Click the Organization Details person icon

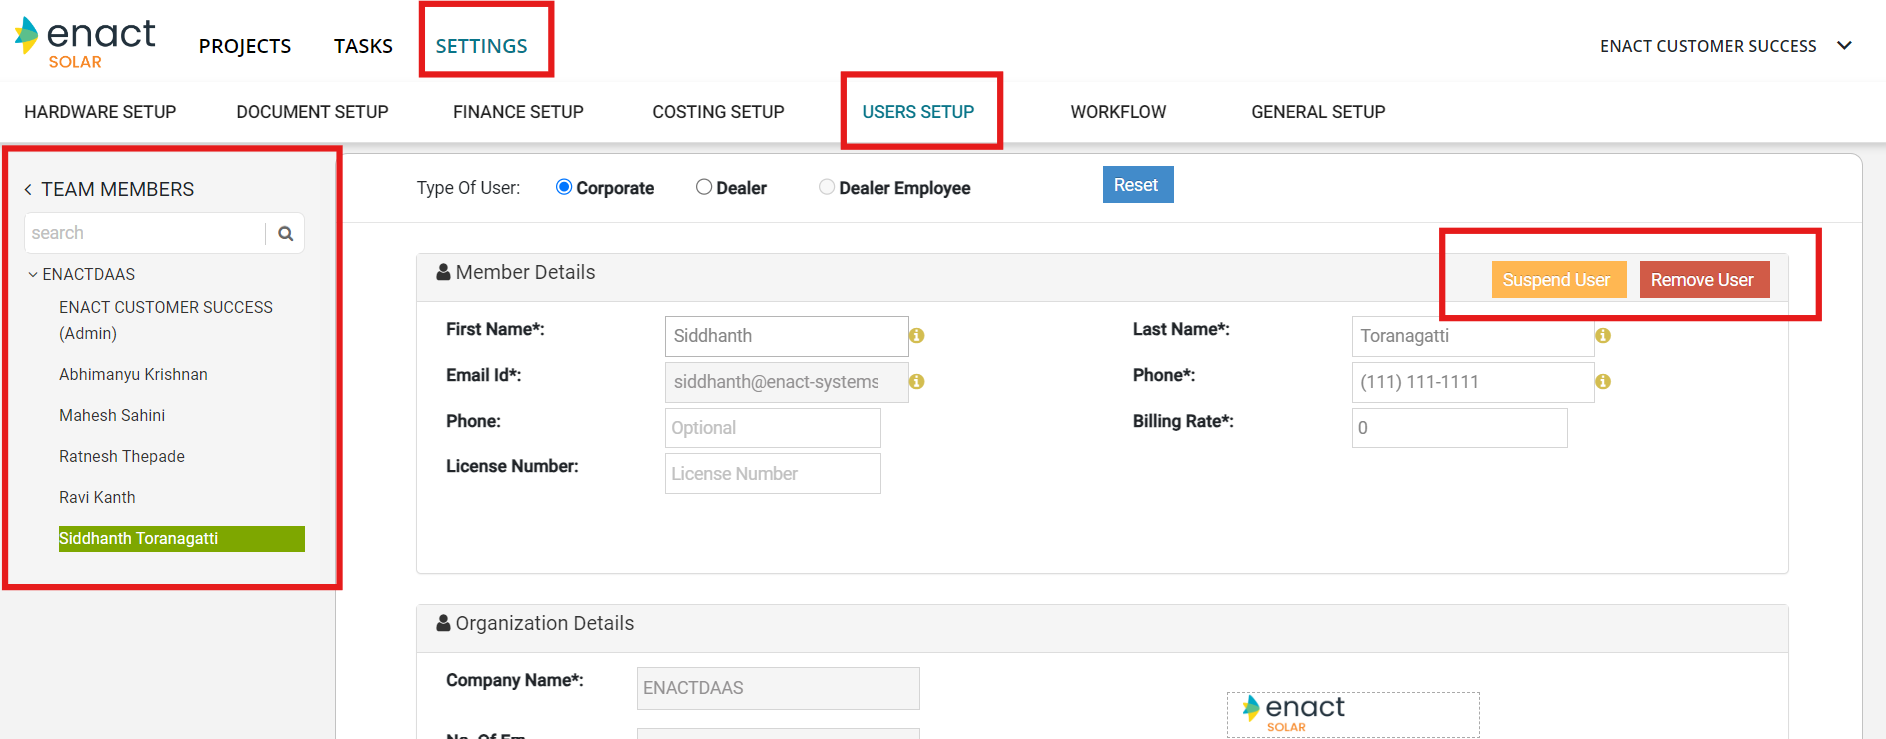coord(443,623)
